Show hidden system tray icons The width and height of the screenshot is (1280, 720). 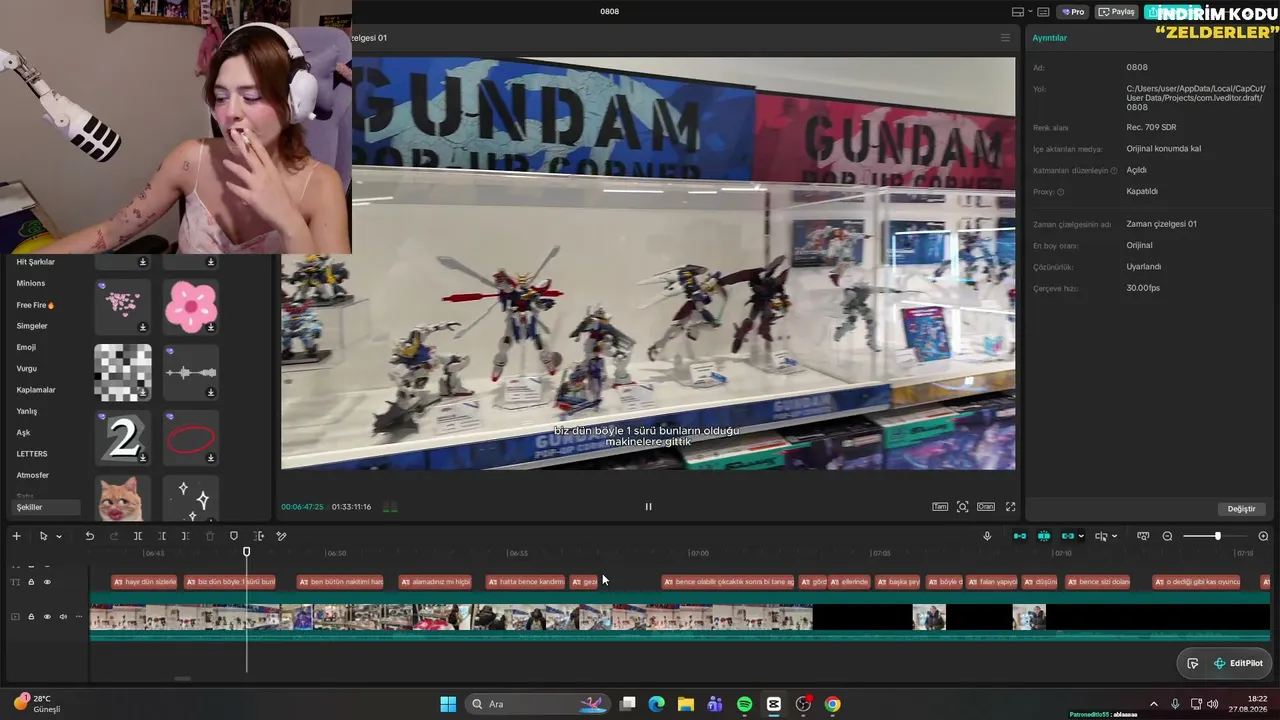(1153, 704)
